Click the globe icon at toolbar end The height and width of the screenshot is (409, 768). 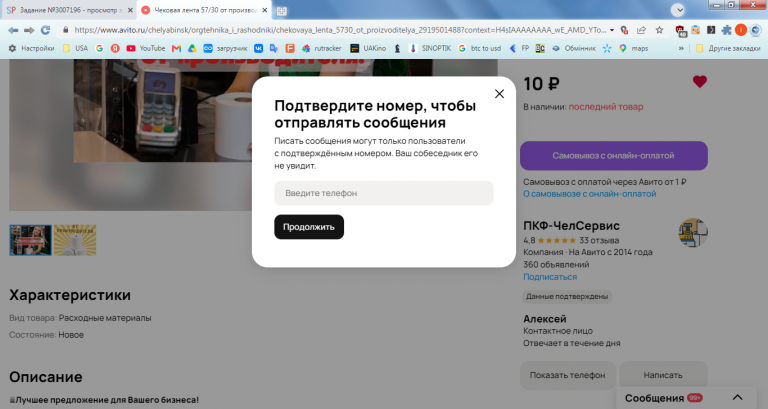pyautogui.click(x=756, y=30)
